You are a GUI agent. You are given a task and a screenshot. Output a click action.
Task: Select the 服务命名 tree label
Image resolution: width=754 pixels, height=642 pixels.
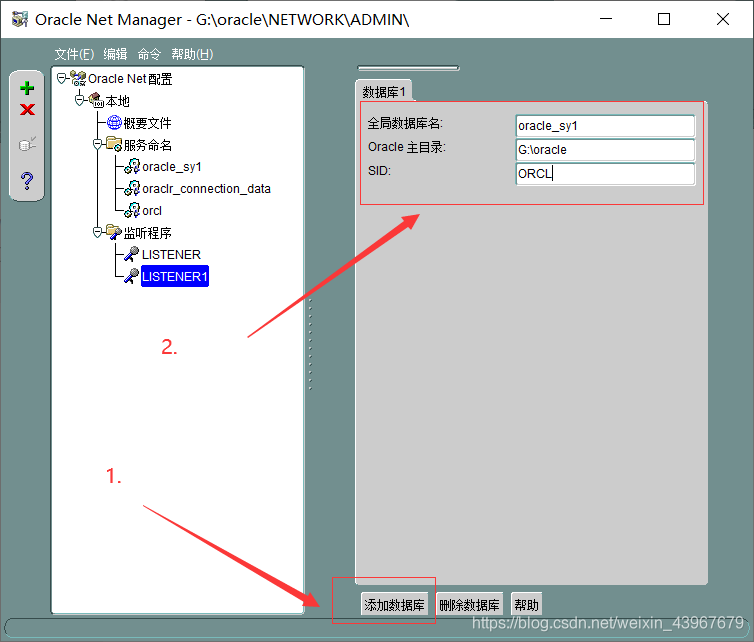pyautogui.click(x=148, y=145)
